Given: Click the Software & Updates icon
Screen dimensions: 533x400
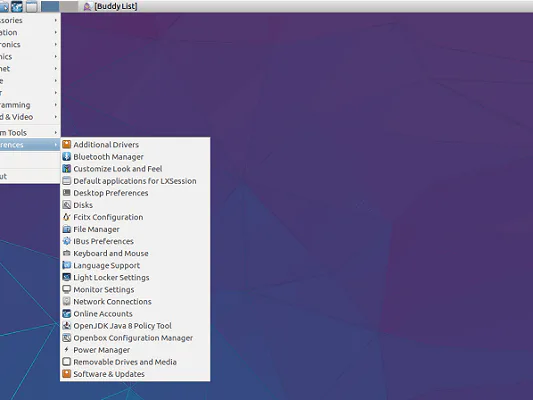Looking at the screenshot, I should [67, 374].
